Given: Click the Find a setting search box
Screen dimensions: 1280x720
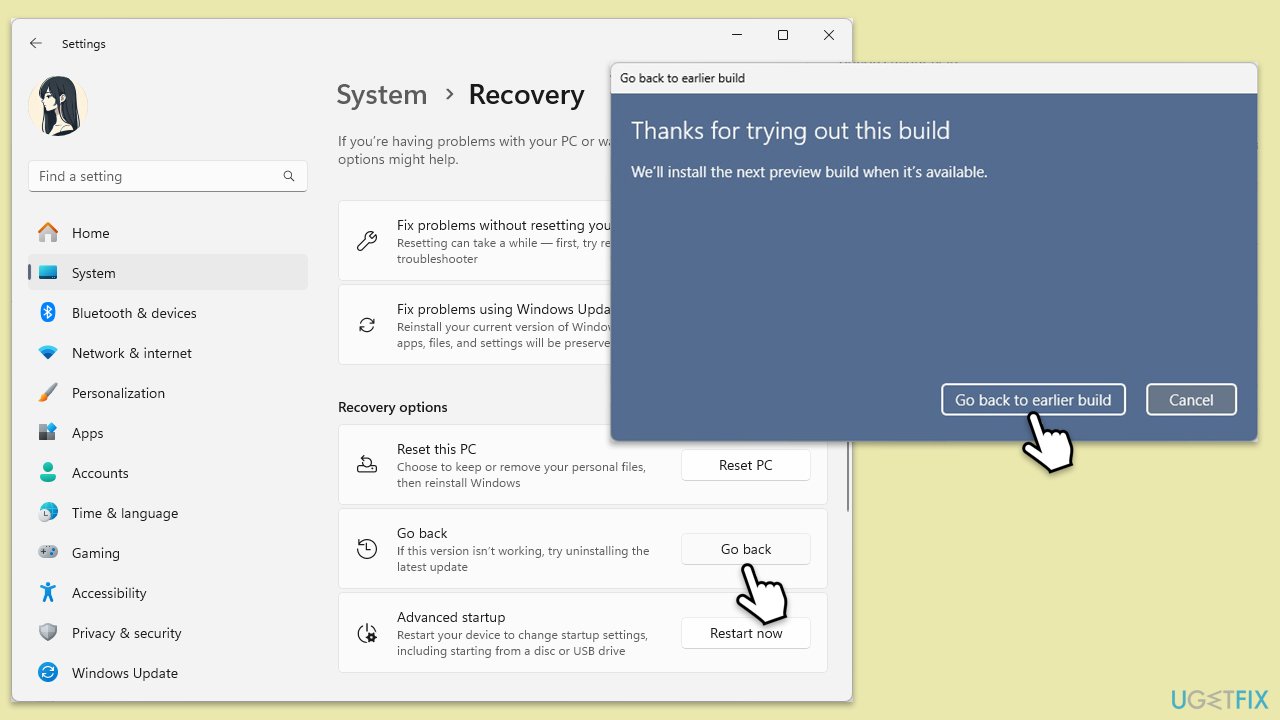Looking at the screenshot, I should pos(160,176).
